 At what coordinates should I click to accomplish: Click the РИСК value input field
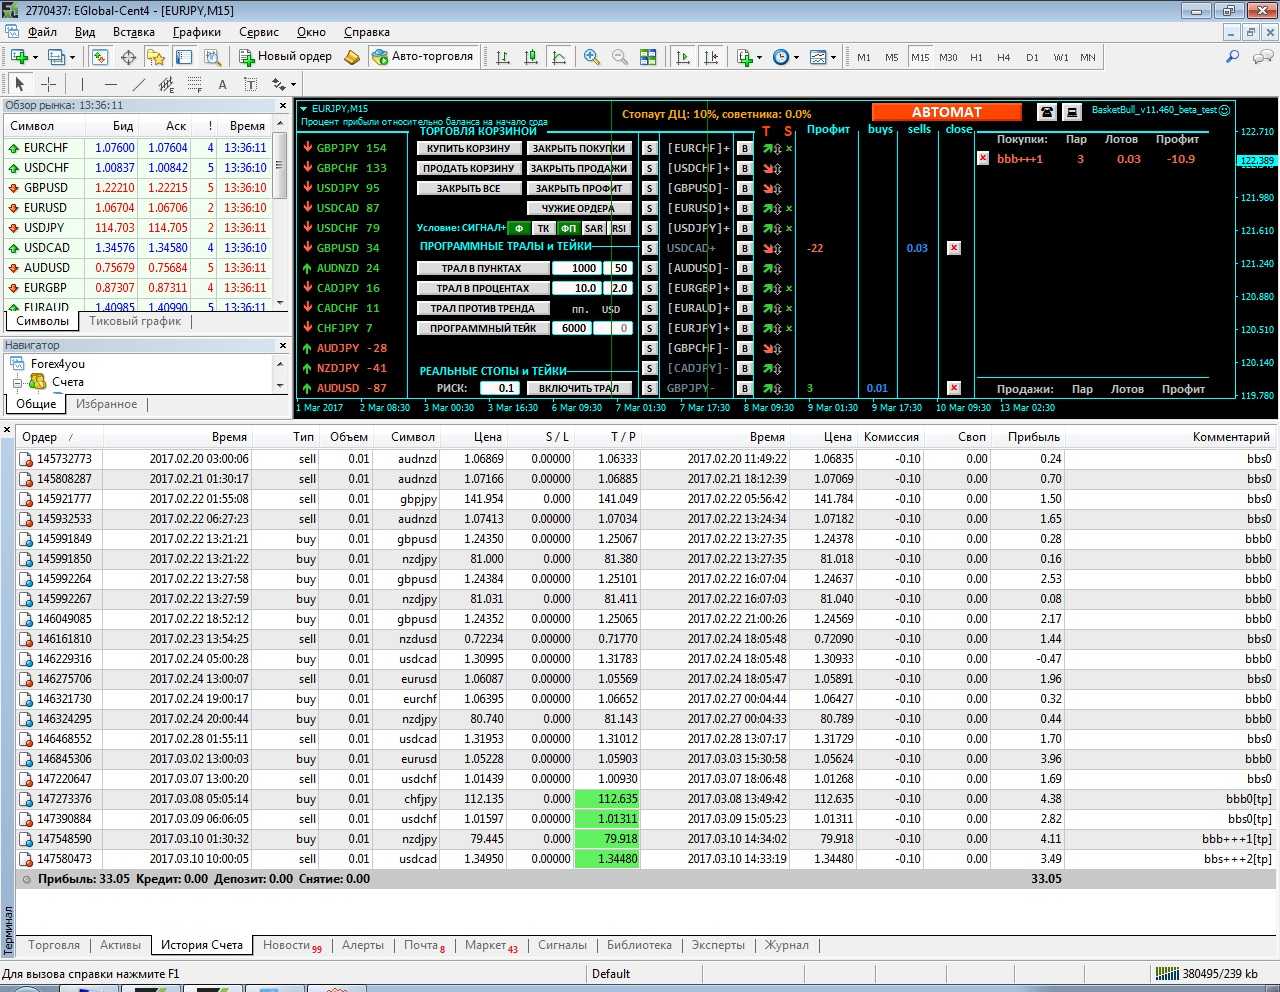500,388
